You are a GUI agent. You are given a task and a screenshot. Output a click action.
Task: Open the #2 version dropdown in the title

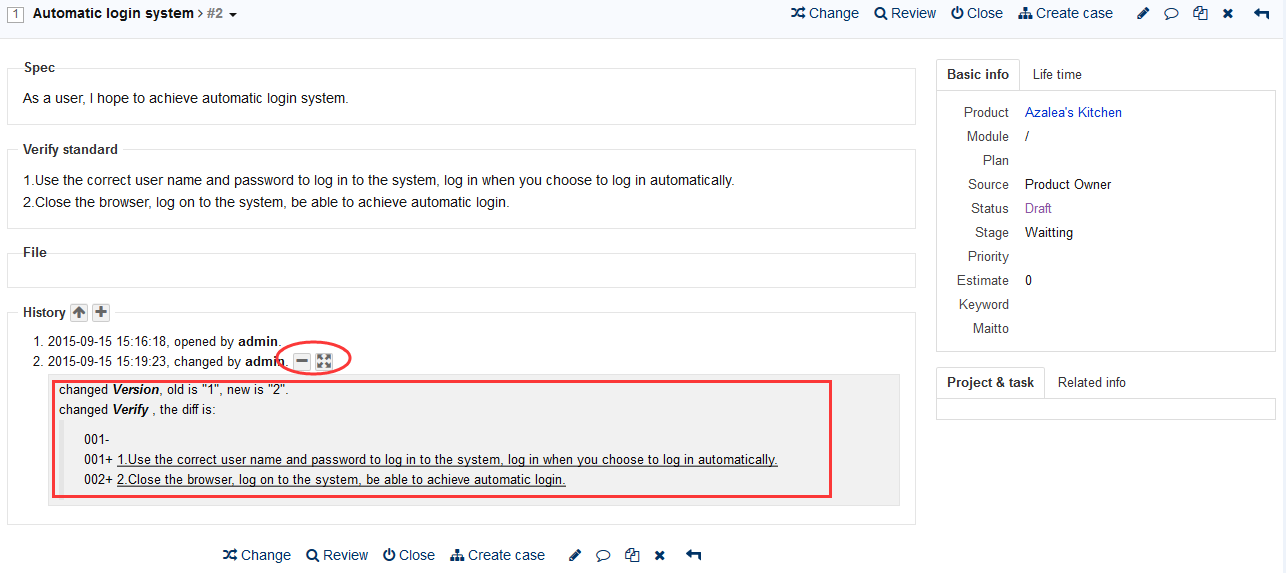(x=221, y=14)
